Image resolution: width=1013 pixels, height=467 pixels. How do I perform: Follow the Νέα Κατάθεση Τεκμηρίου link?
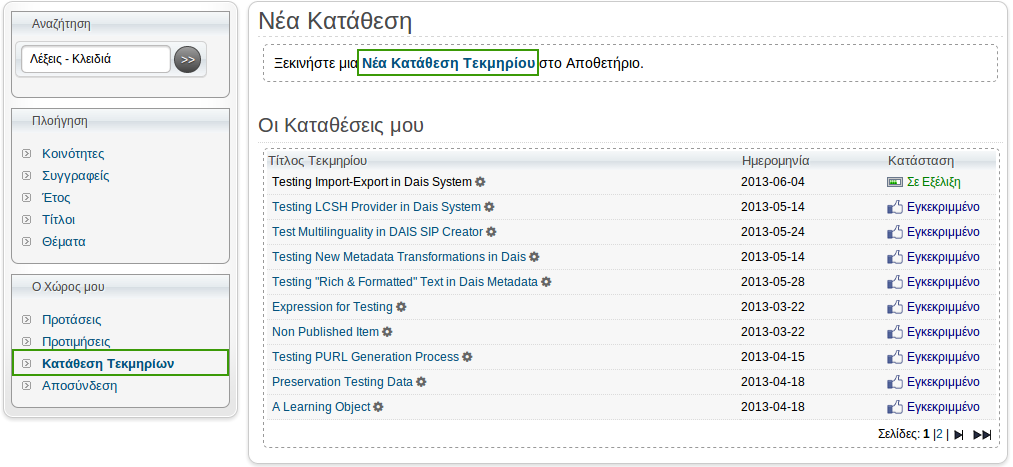click(448, 63)
